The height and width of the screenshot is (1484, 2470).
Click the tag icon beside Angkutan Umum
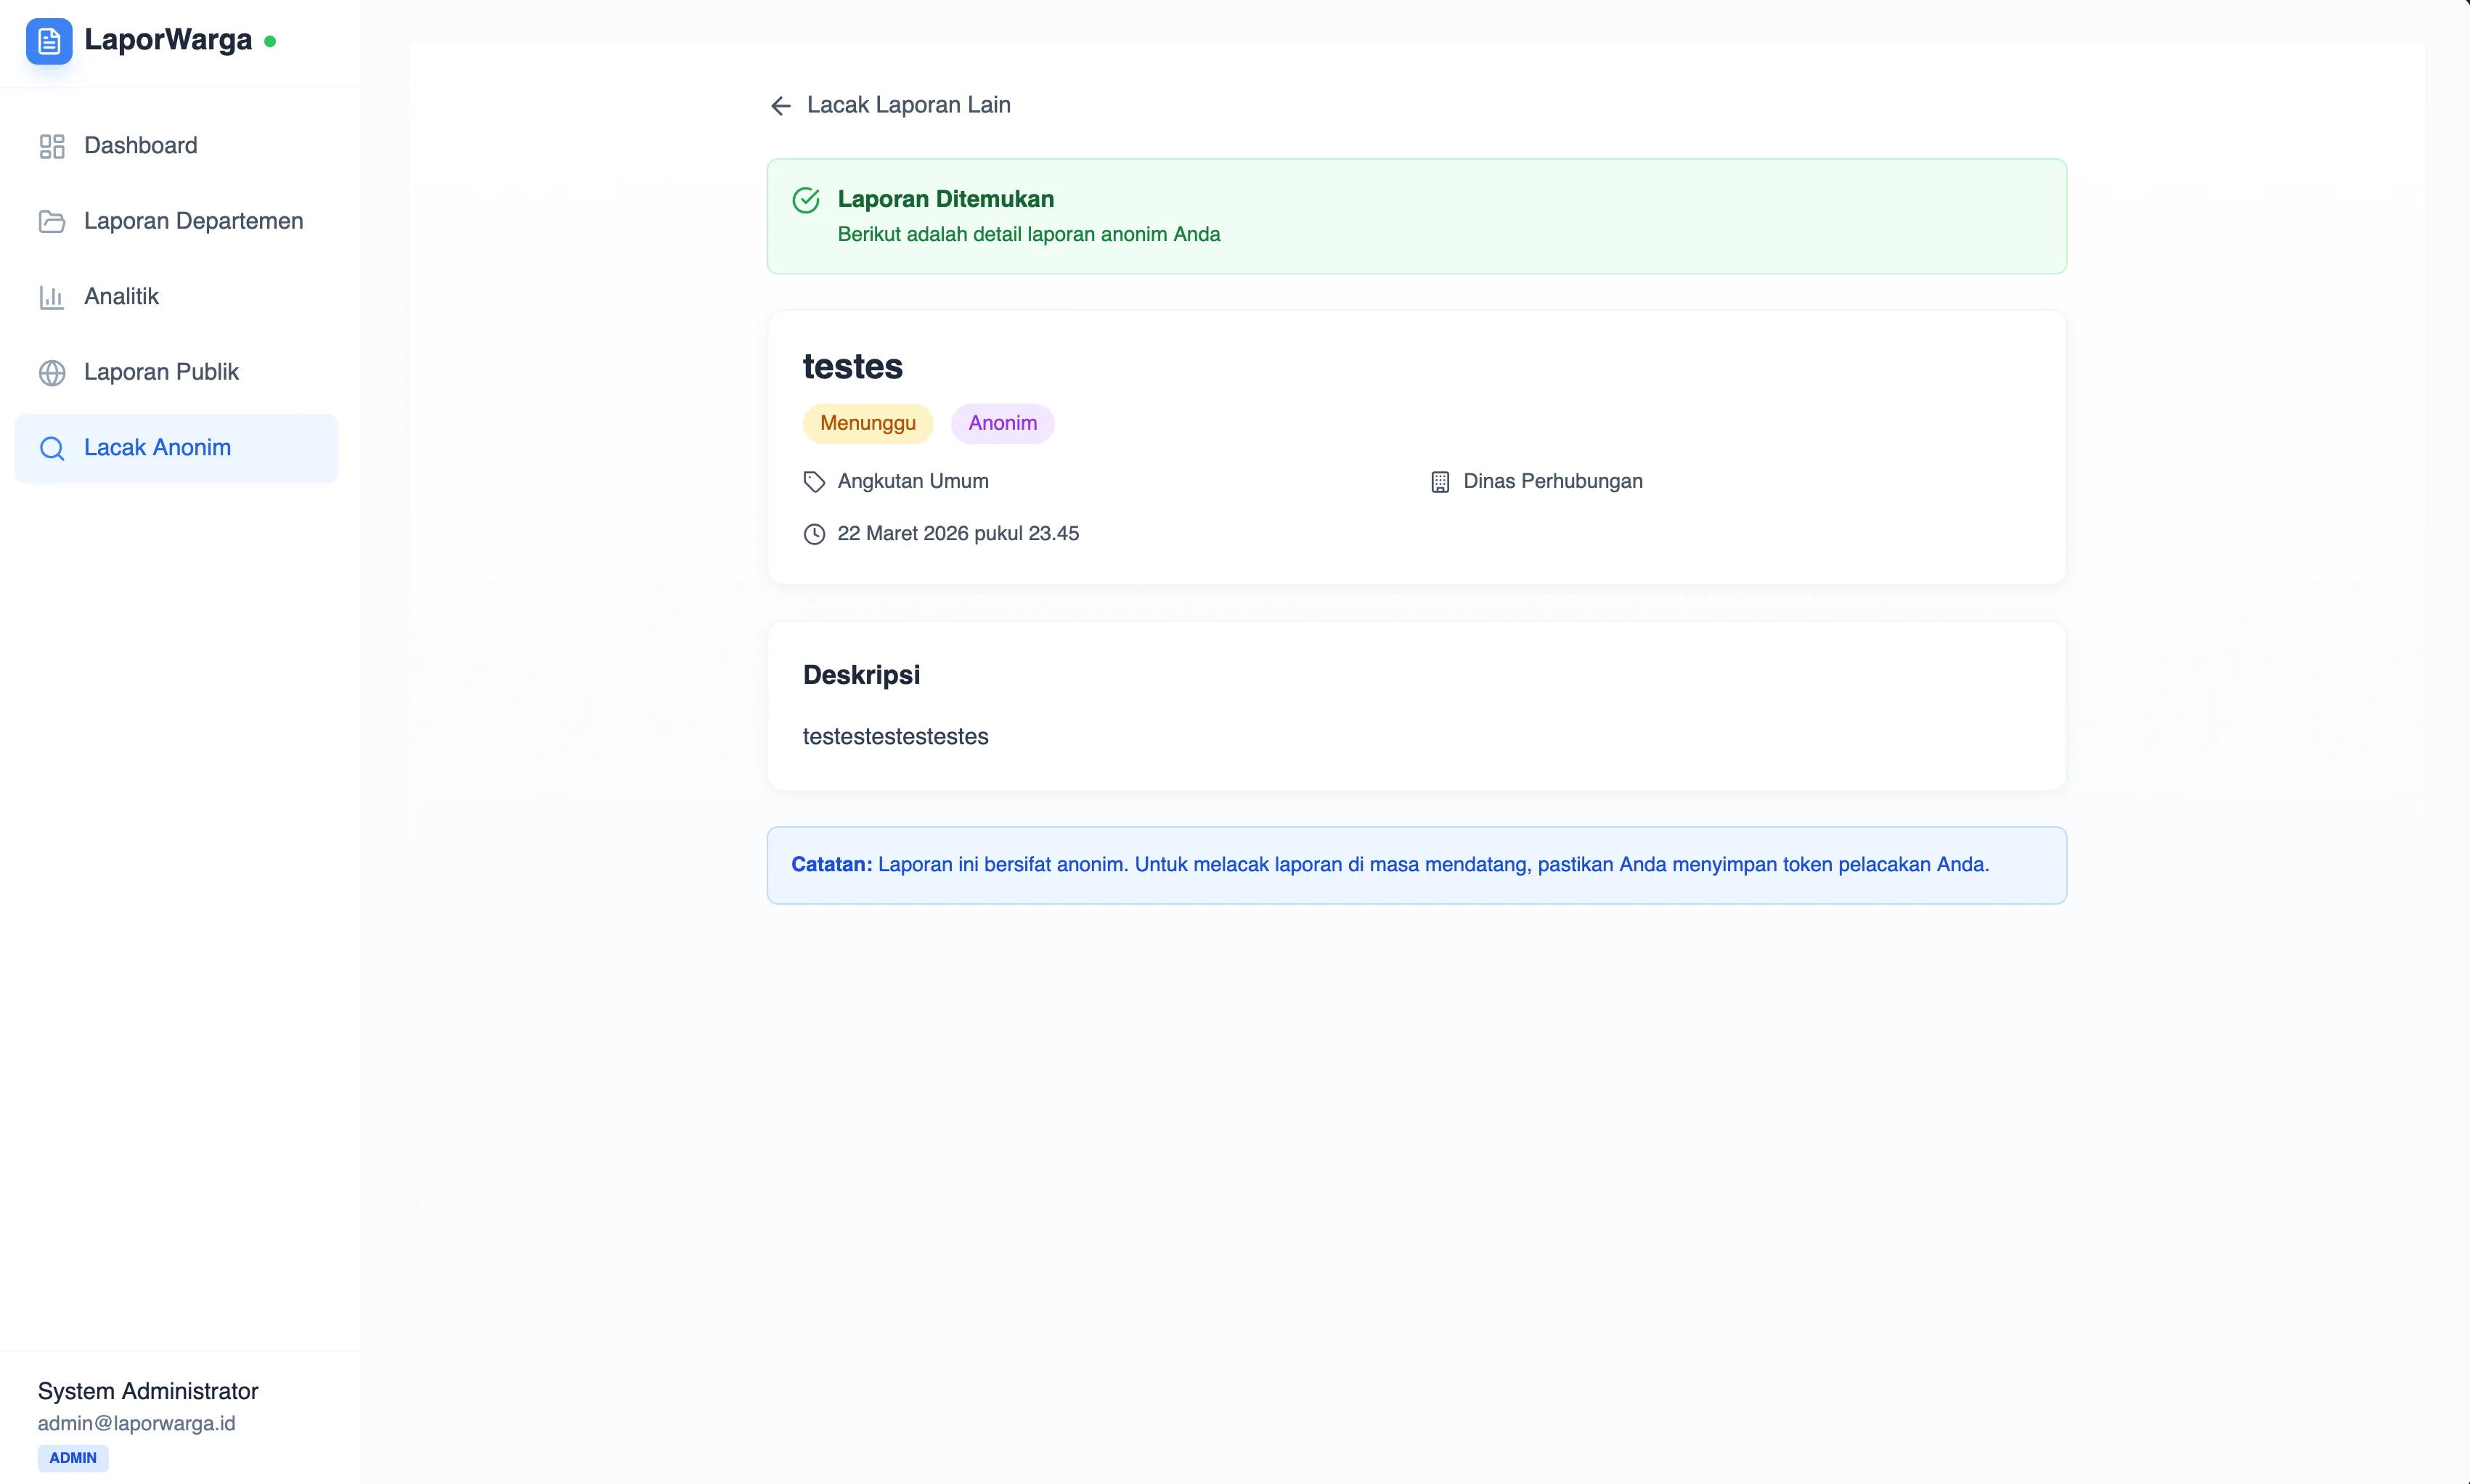[x=813, y=481]
